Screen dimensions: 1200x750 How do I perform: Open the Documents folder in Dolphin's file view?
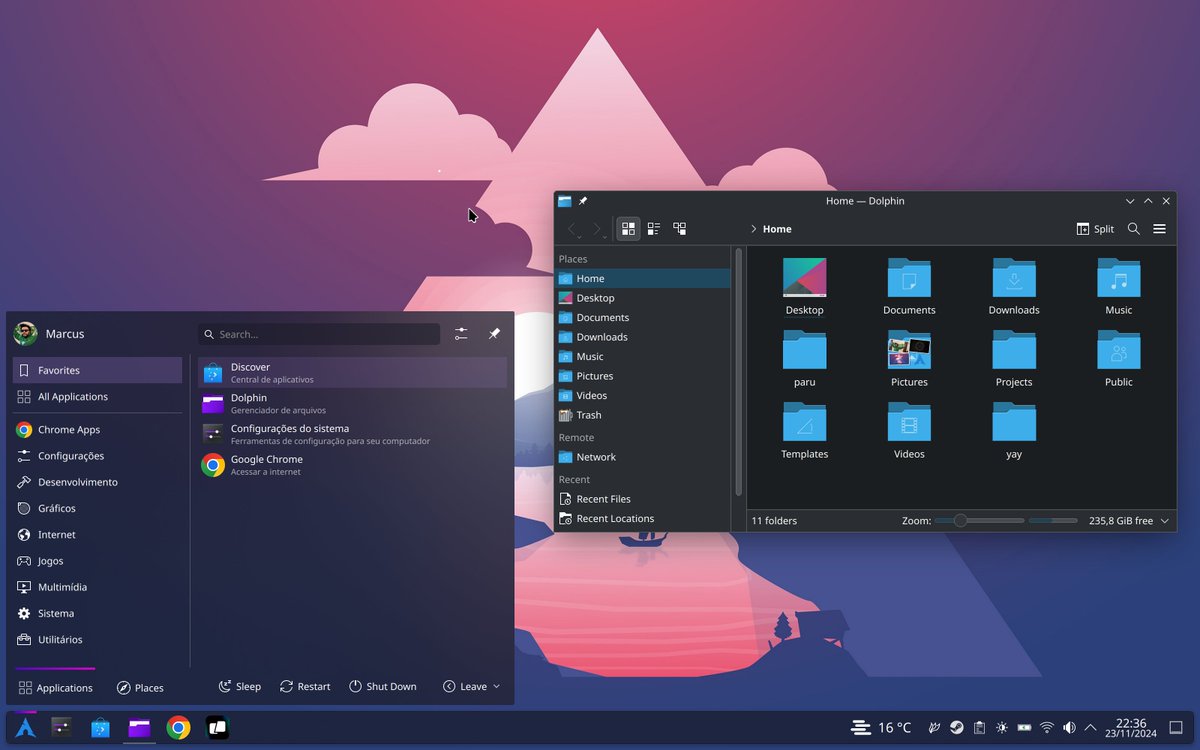909,287
